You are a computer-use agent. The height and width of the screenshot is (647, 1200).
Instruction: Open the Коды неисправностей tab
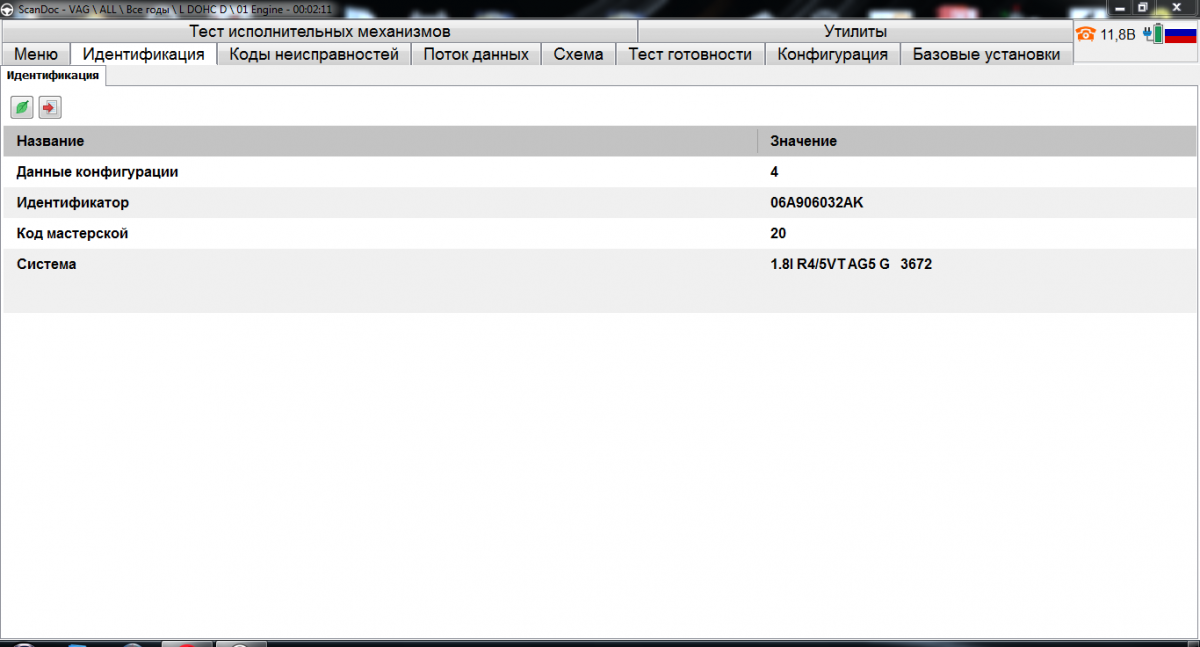(x=314, y=54)
